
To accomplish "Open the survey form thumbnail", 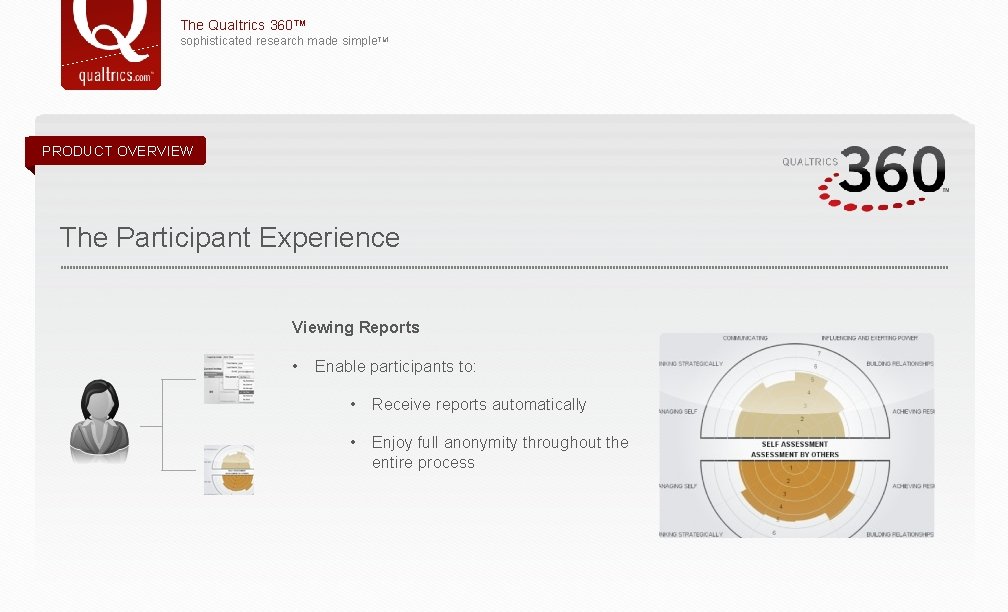I will click(229, 379).
